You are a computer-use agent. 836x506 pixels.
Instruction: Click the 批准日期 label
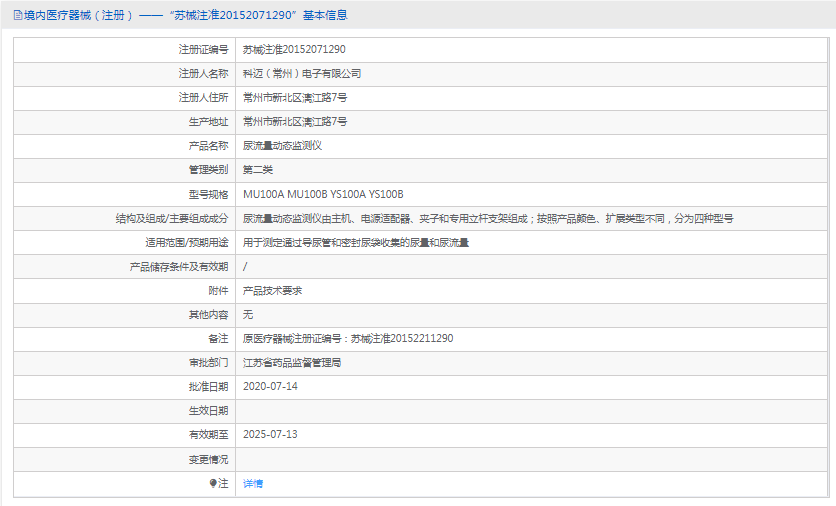208,387
